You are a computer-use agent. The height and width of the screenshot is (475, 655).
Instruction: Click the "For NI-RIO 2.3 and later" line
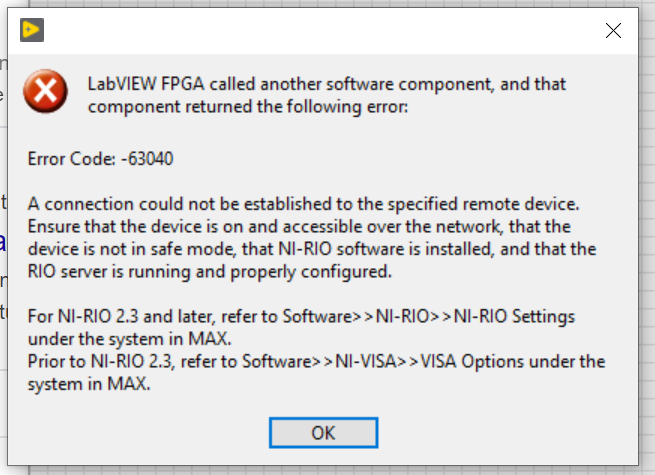tap(301, 316)
